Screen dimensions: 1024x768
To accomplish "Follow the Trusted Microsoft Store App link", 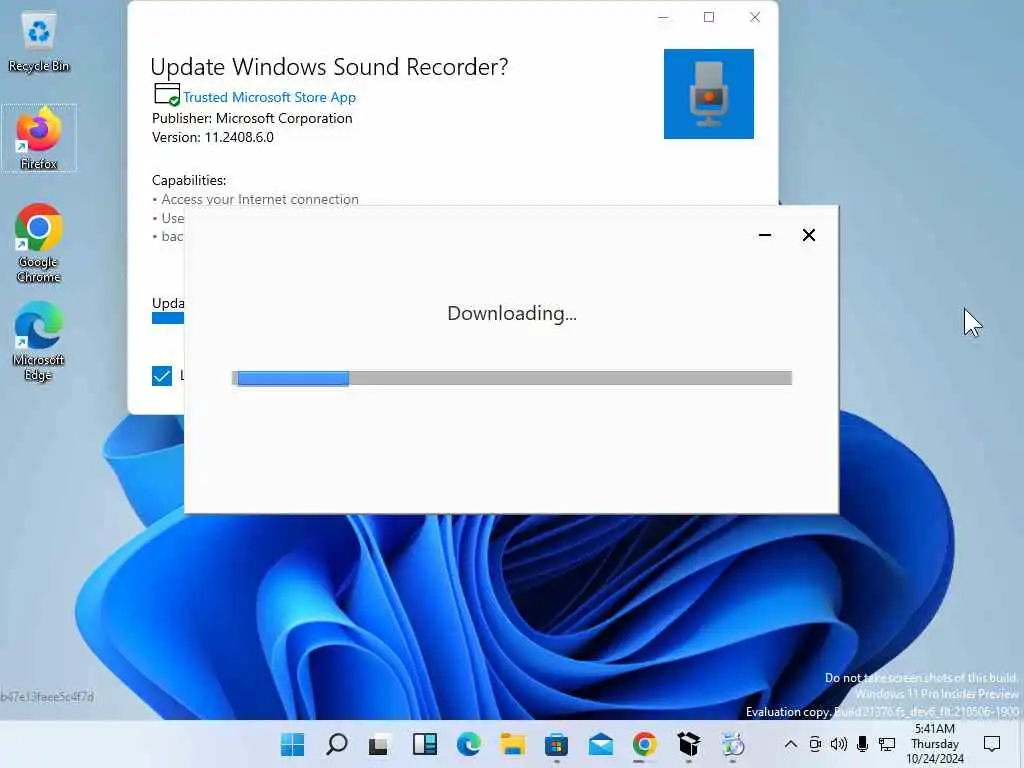I will [x=269, y=97].
